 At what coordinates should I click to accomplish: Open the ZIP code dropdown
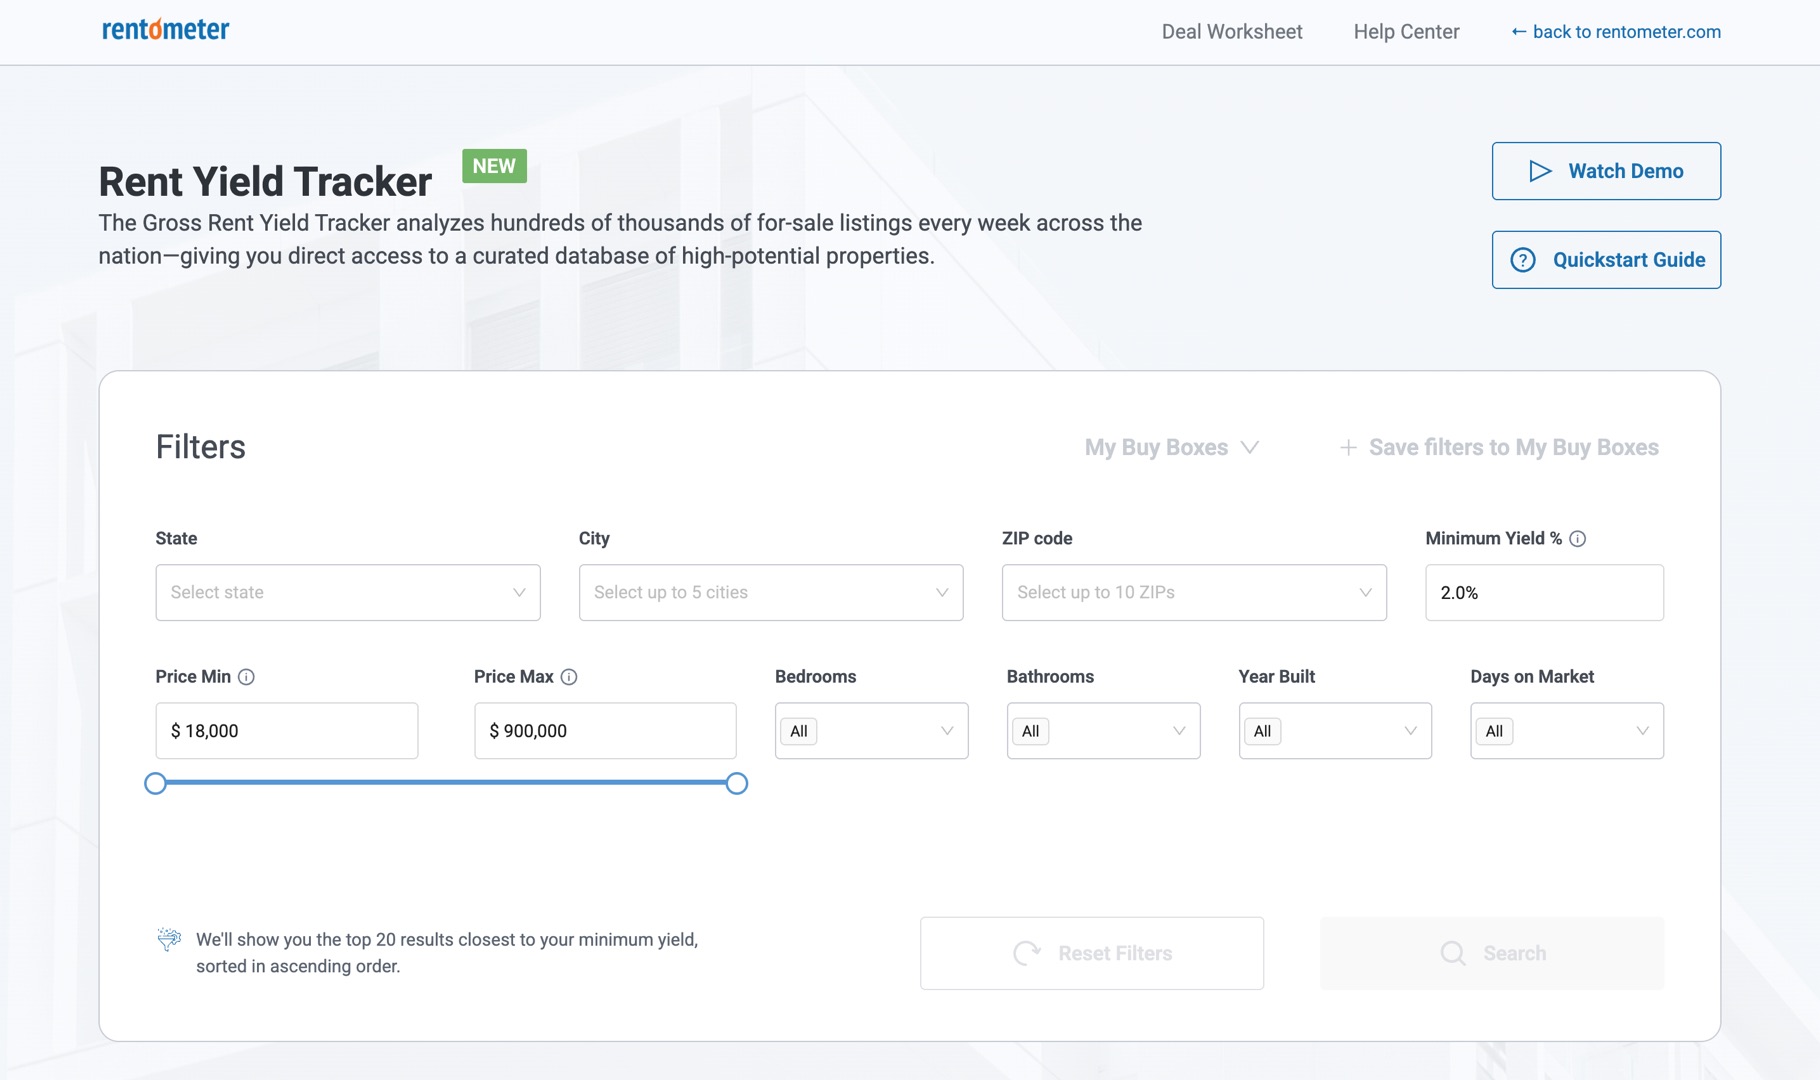tap(1194, 593)
